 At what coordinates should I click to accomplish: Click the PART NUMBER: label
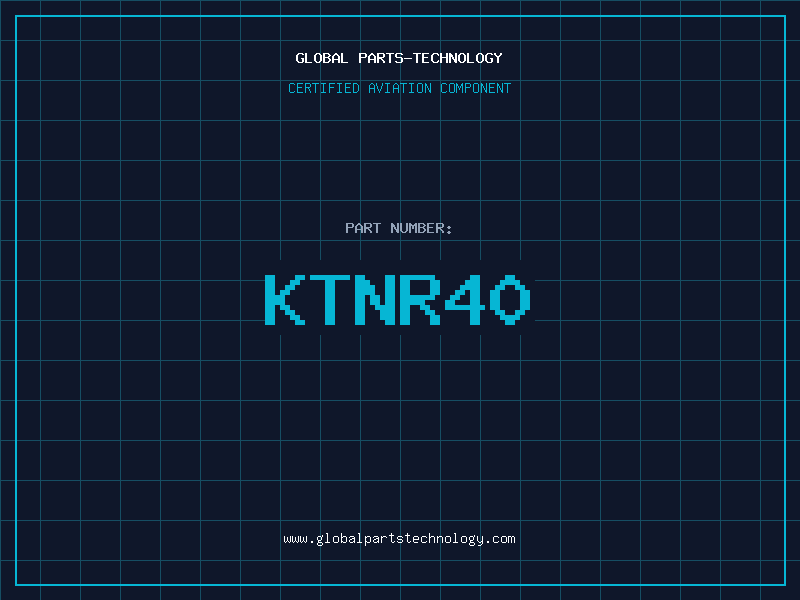[x=398, y=228]
